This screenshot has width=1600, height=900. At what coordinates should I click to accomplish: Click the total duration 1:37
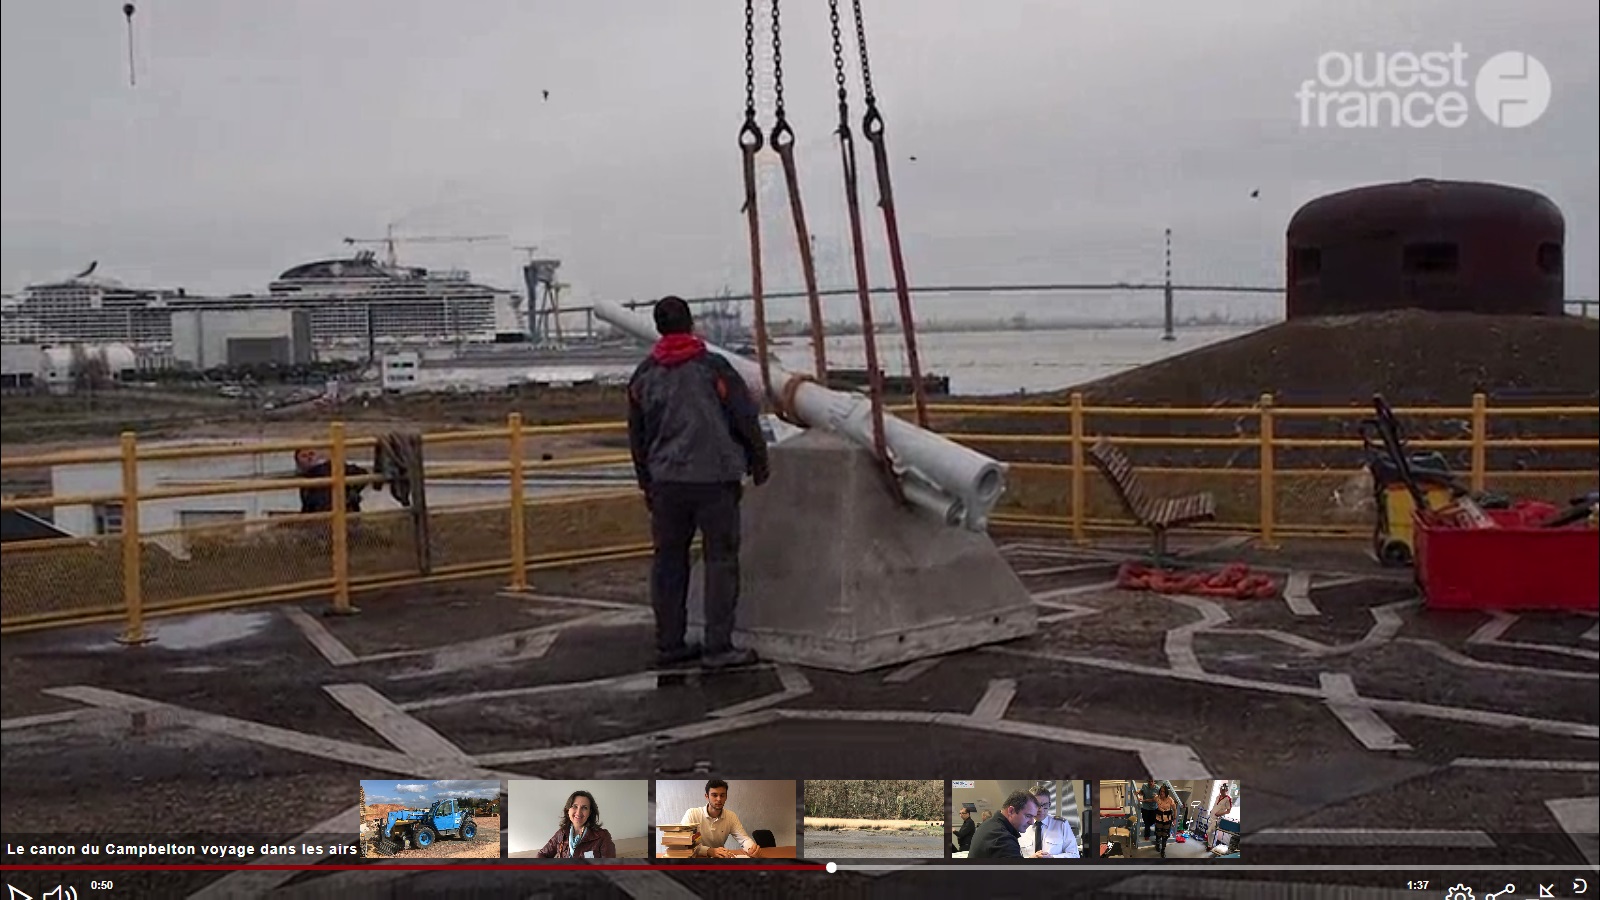tap(1418, 885)
